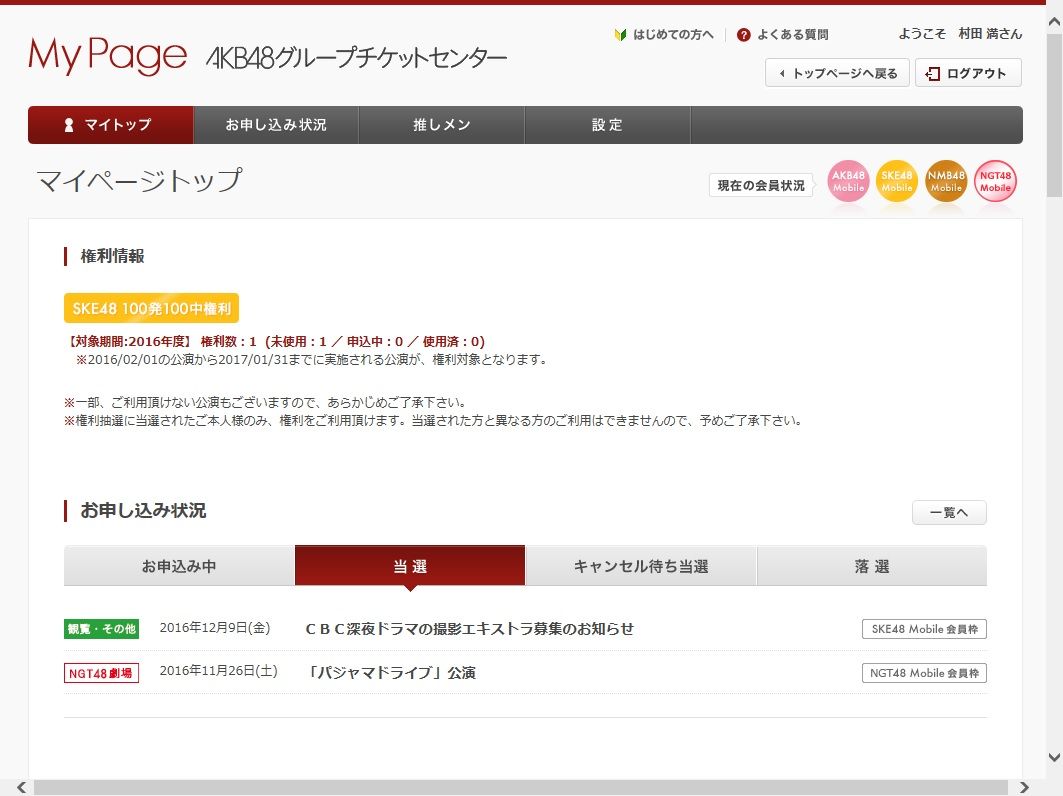Click the NGT48 Mobile 会員枠 label
This screenshot has height=796, width=1063.
(x=924, y=673)
